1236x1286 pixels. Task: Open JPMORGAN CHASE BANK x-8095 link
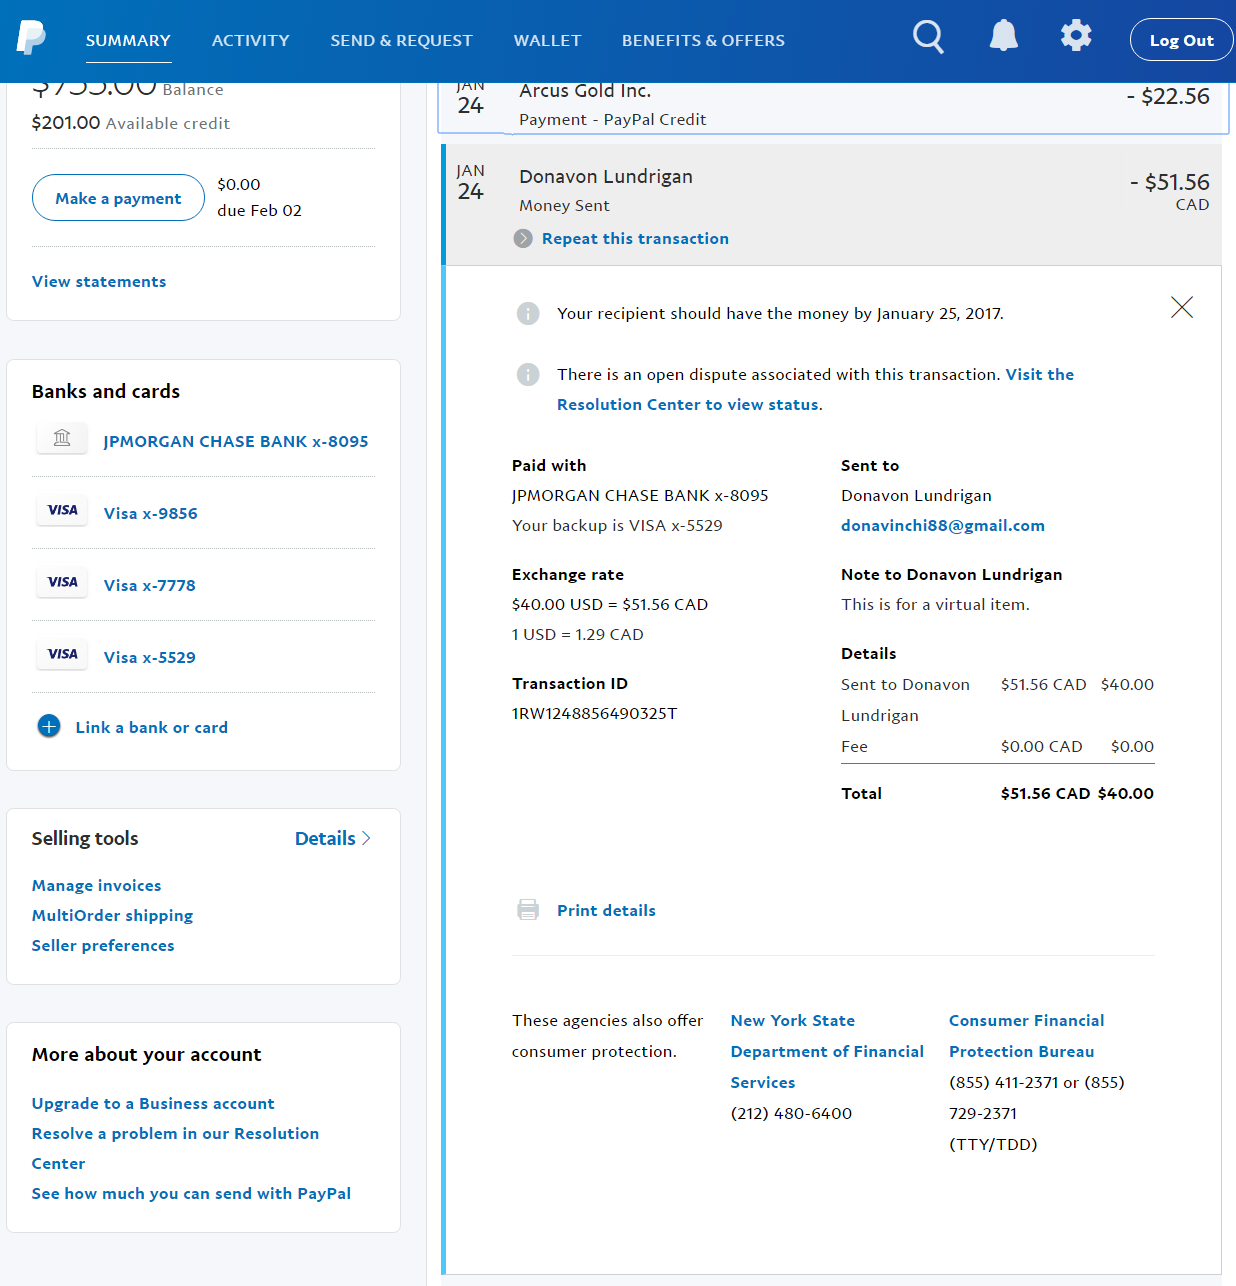pos(236,441)
